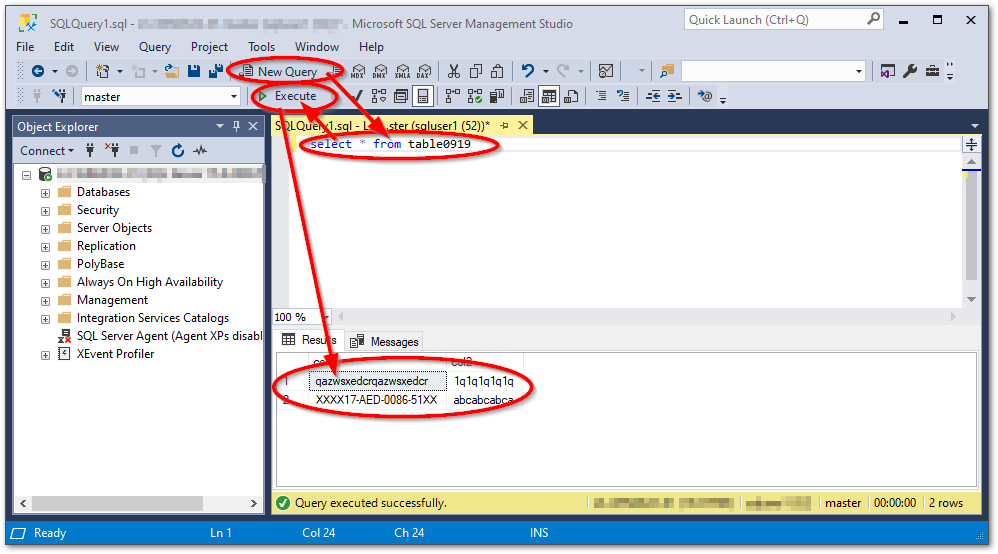Click the New Query button
Screen dimensions: 998x554
279,71
